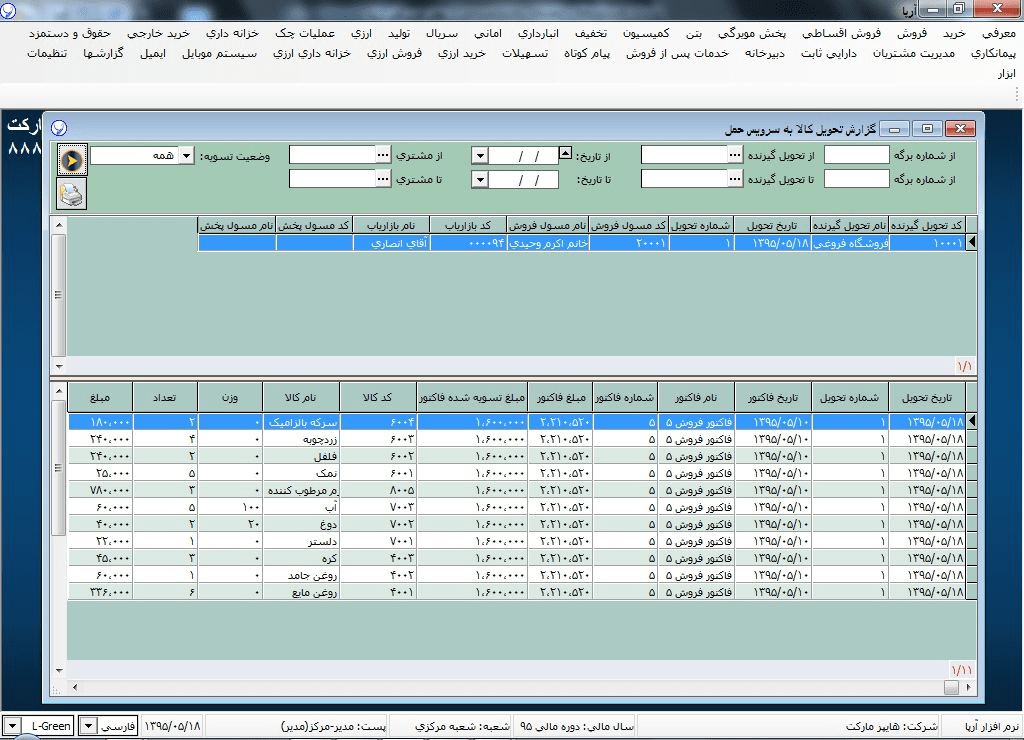
Task: Select the زردچوبه row in details grid
Action: 300,438
